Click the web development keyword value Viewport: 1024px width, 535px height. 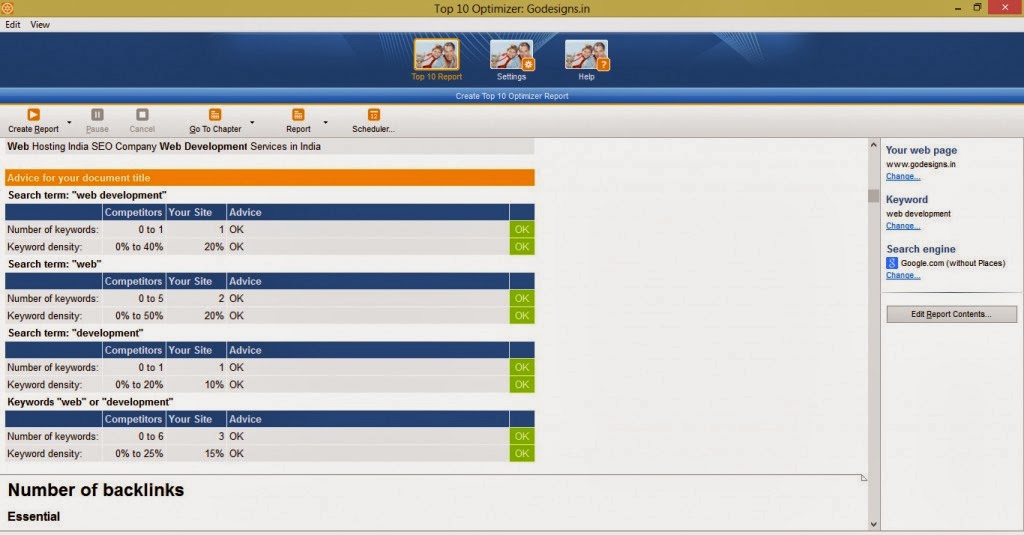918,214
